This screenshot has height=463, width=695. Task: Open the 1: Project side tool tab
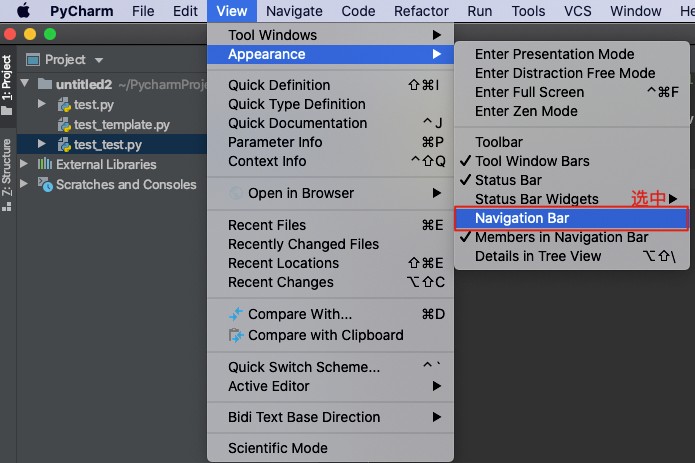[x=7, y=84]
